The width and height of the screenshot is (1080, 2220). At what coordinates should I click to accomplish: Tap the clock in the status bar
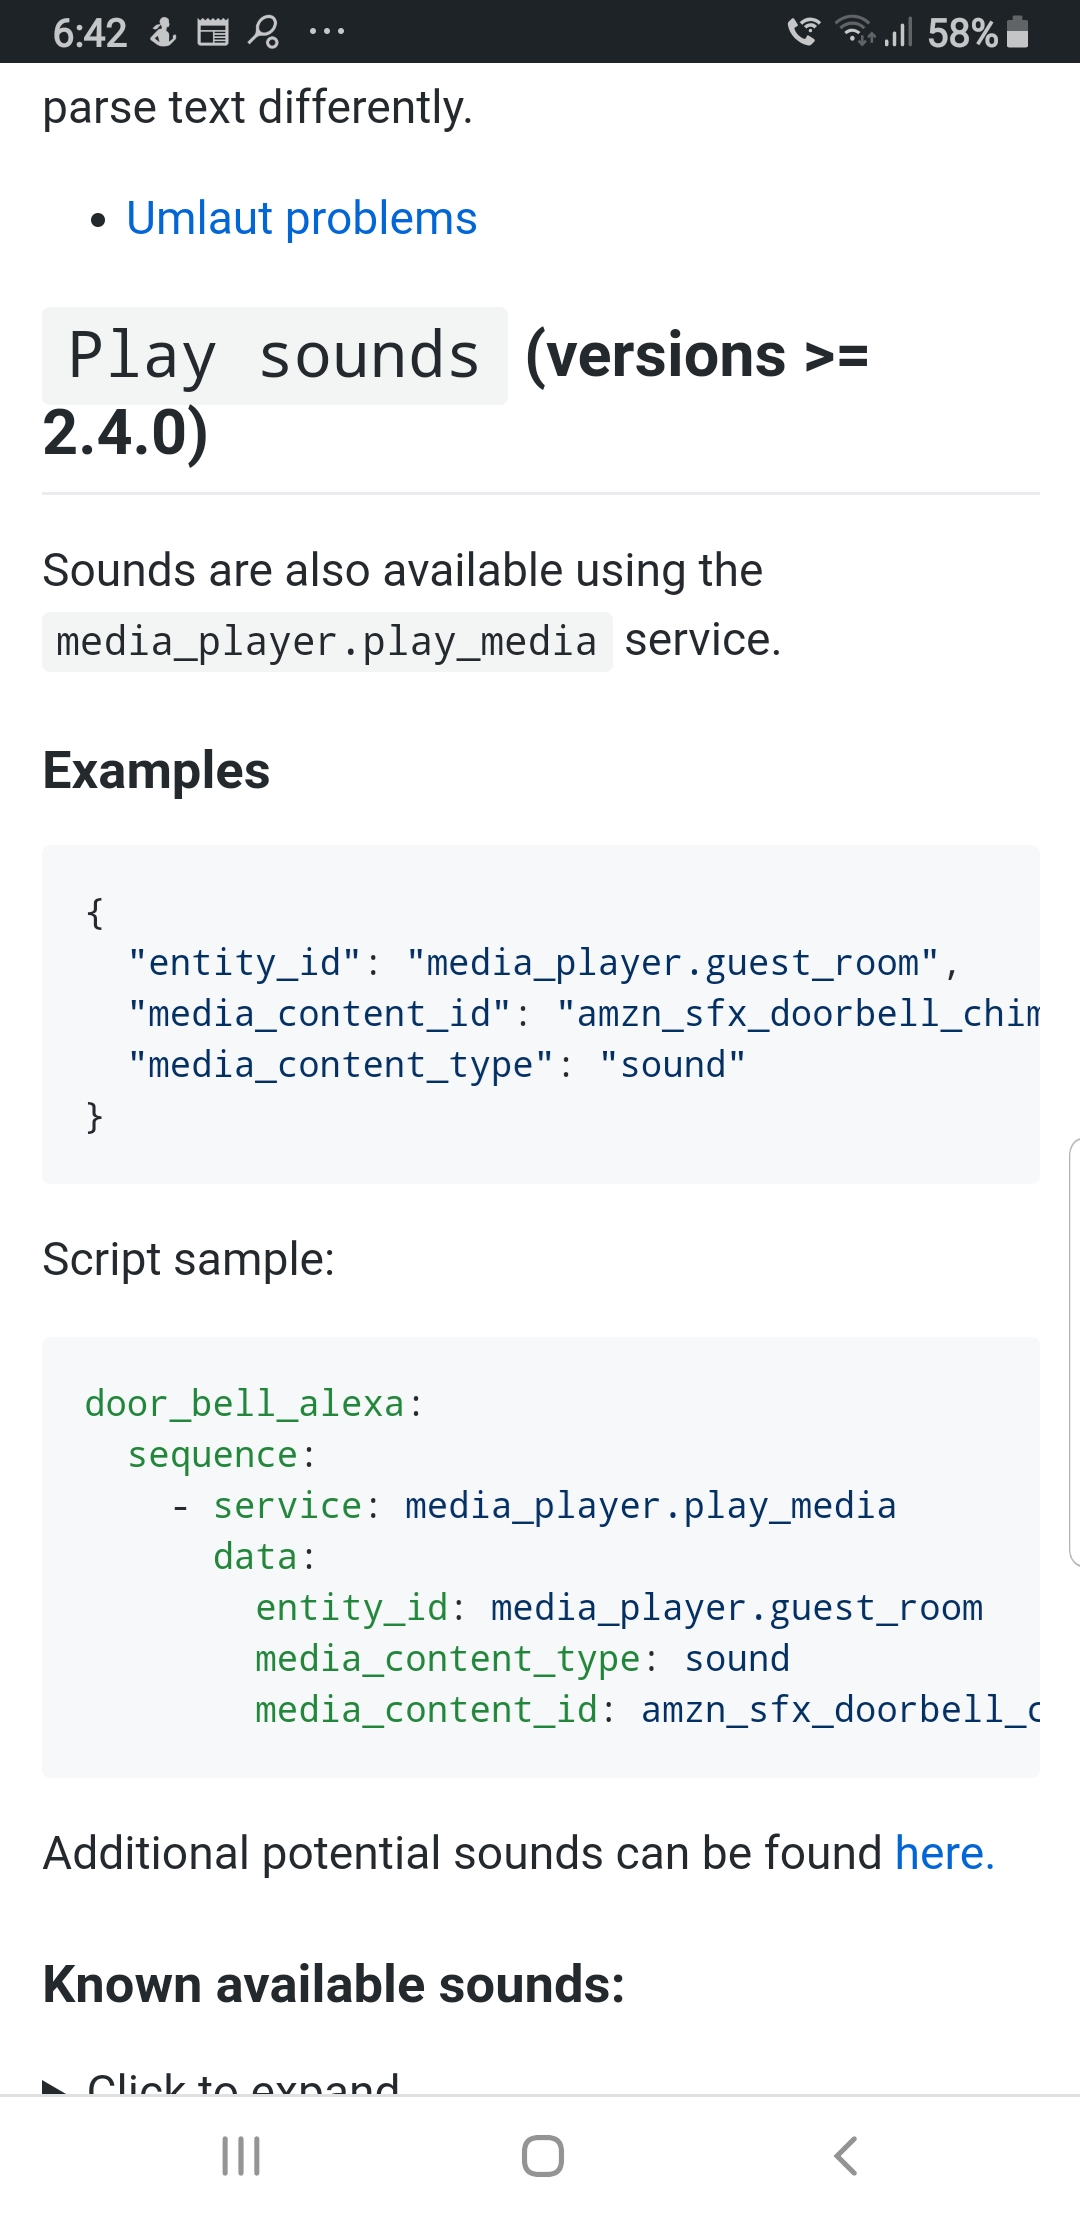pyautogui.click(x=91, y=32)
